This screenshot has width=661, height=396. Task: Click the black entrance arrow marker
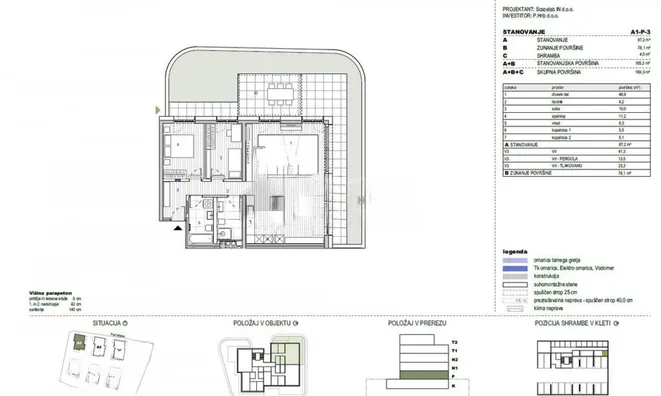pyautogui.click(x=178, y=228)
